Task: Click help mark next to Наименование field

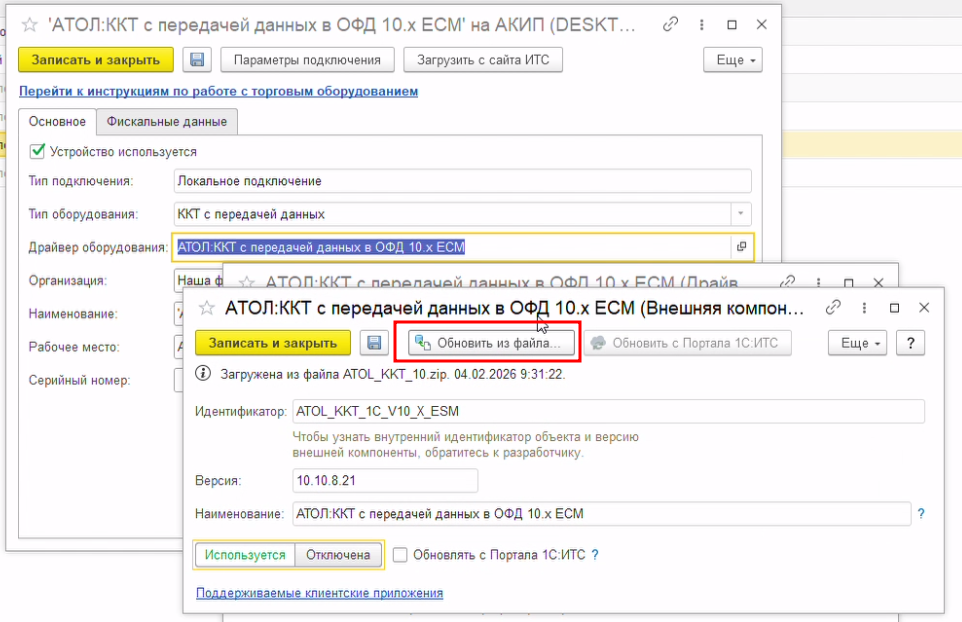Action: [x=921, y=514]
